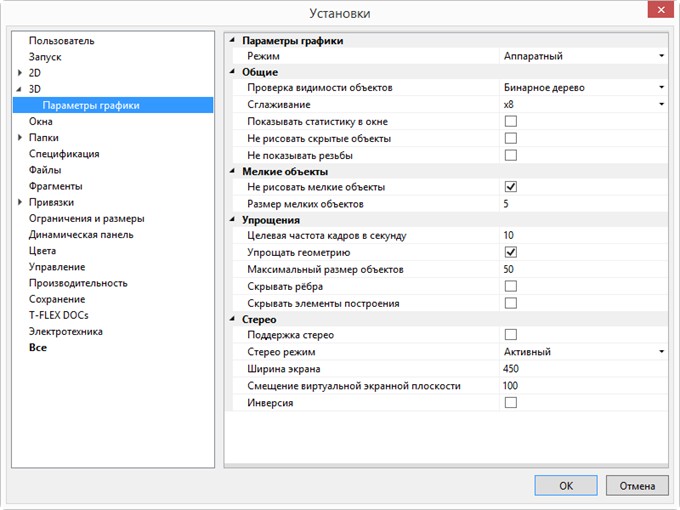The width and height of the screenshot is (680, 510).
Task: Collapse the Стерео section triangle
Action: coord(233,320)
